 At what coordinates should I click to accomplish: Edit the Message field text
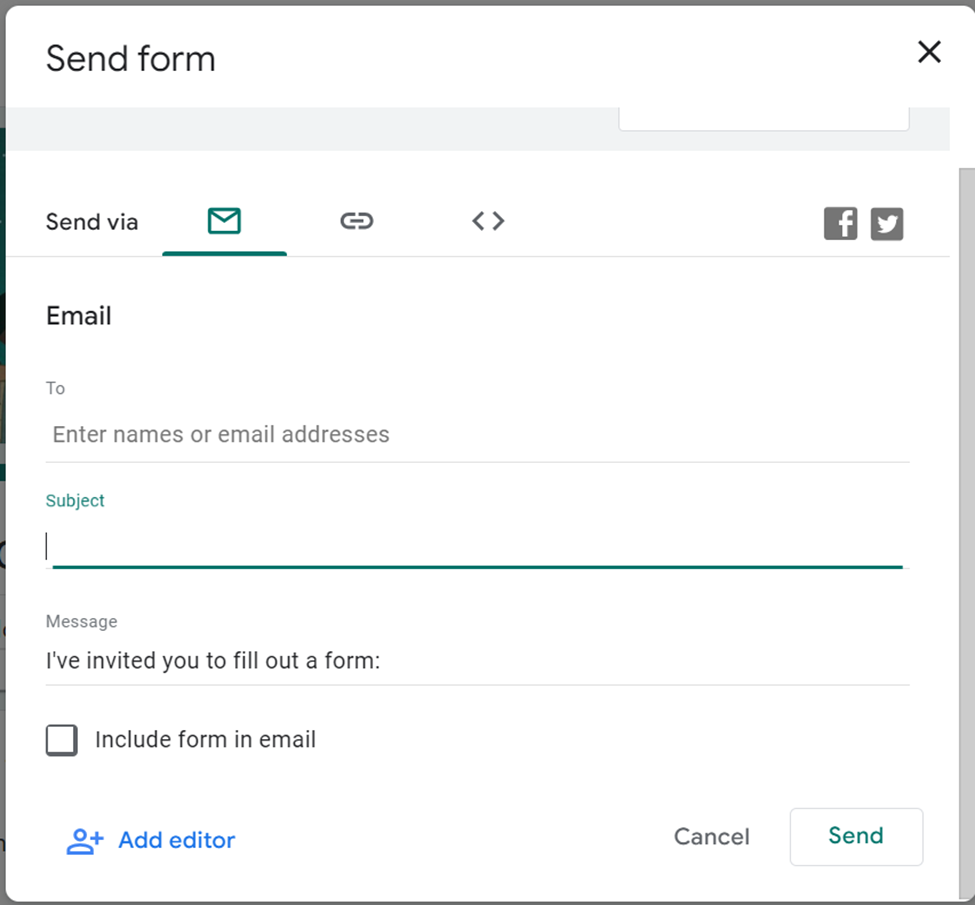click(x=476, y=661)
